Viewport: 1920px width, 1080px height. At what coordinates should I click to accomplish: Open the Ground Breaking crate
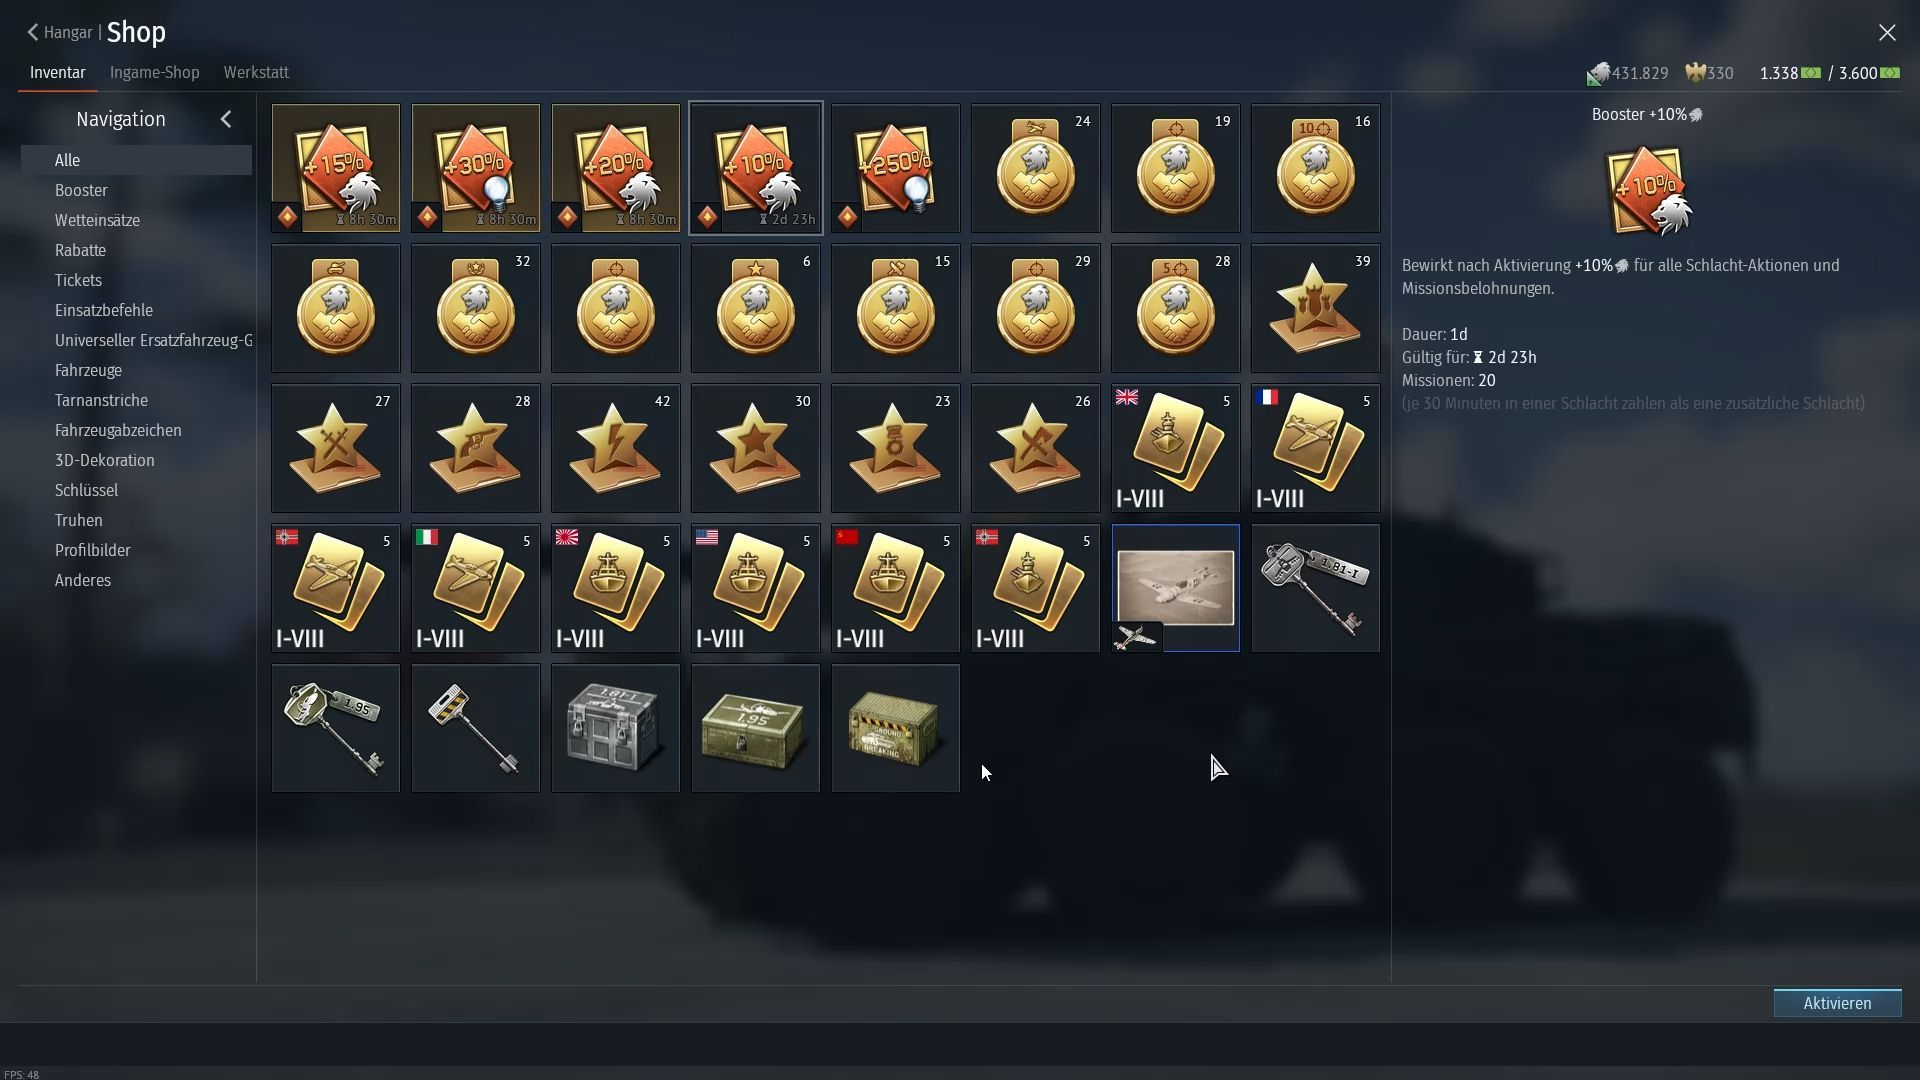coord(895,728)
